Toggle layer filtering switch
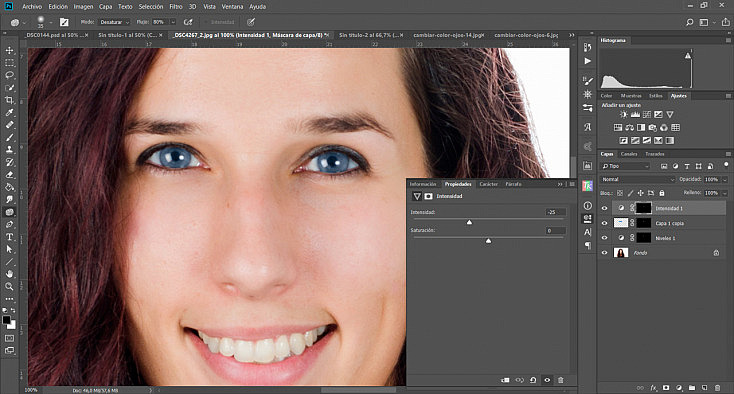 [726, 165]
